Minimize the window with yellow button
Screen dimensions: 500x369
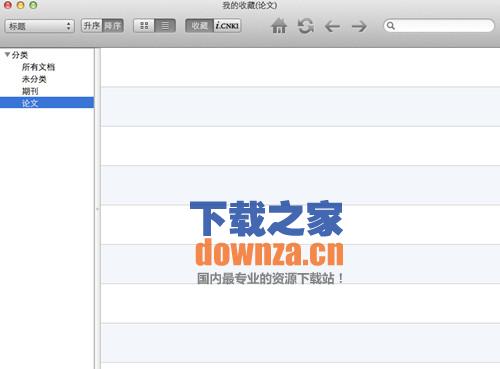pos(20,5)
